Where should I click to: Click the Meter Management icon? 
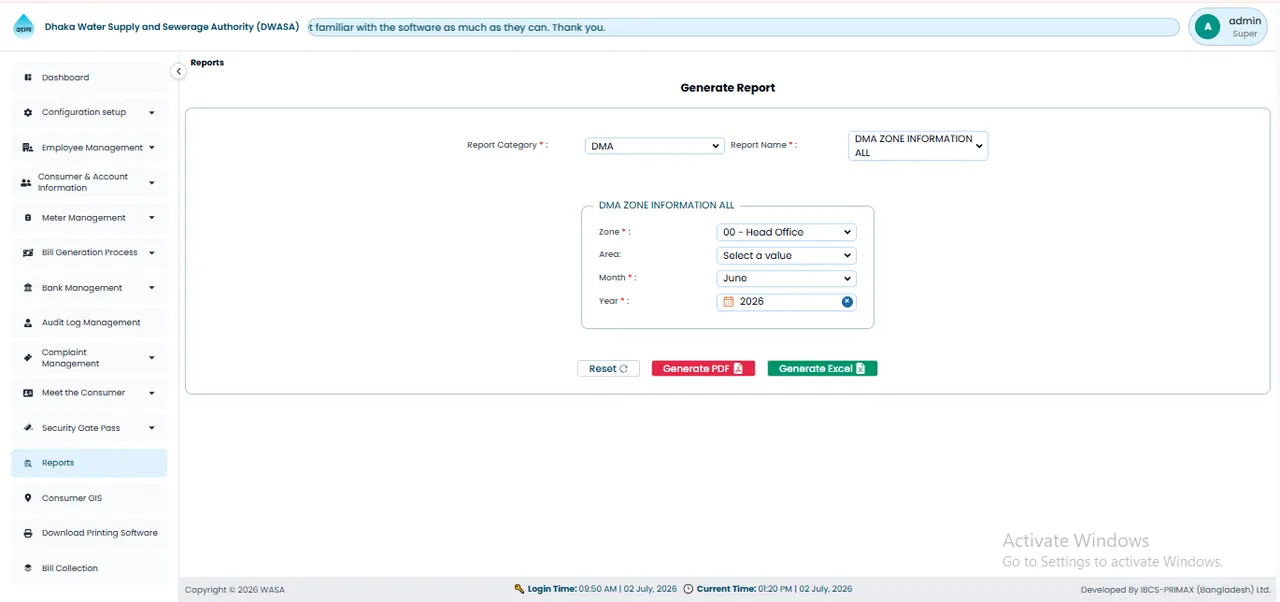coord(28,218)
